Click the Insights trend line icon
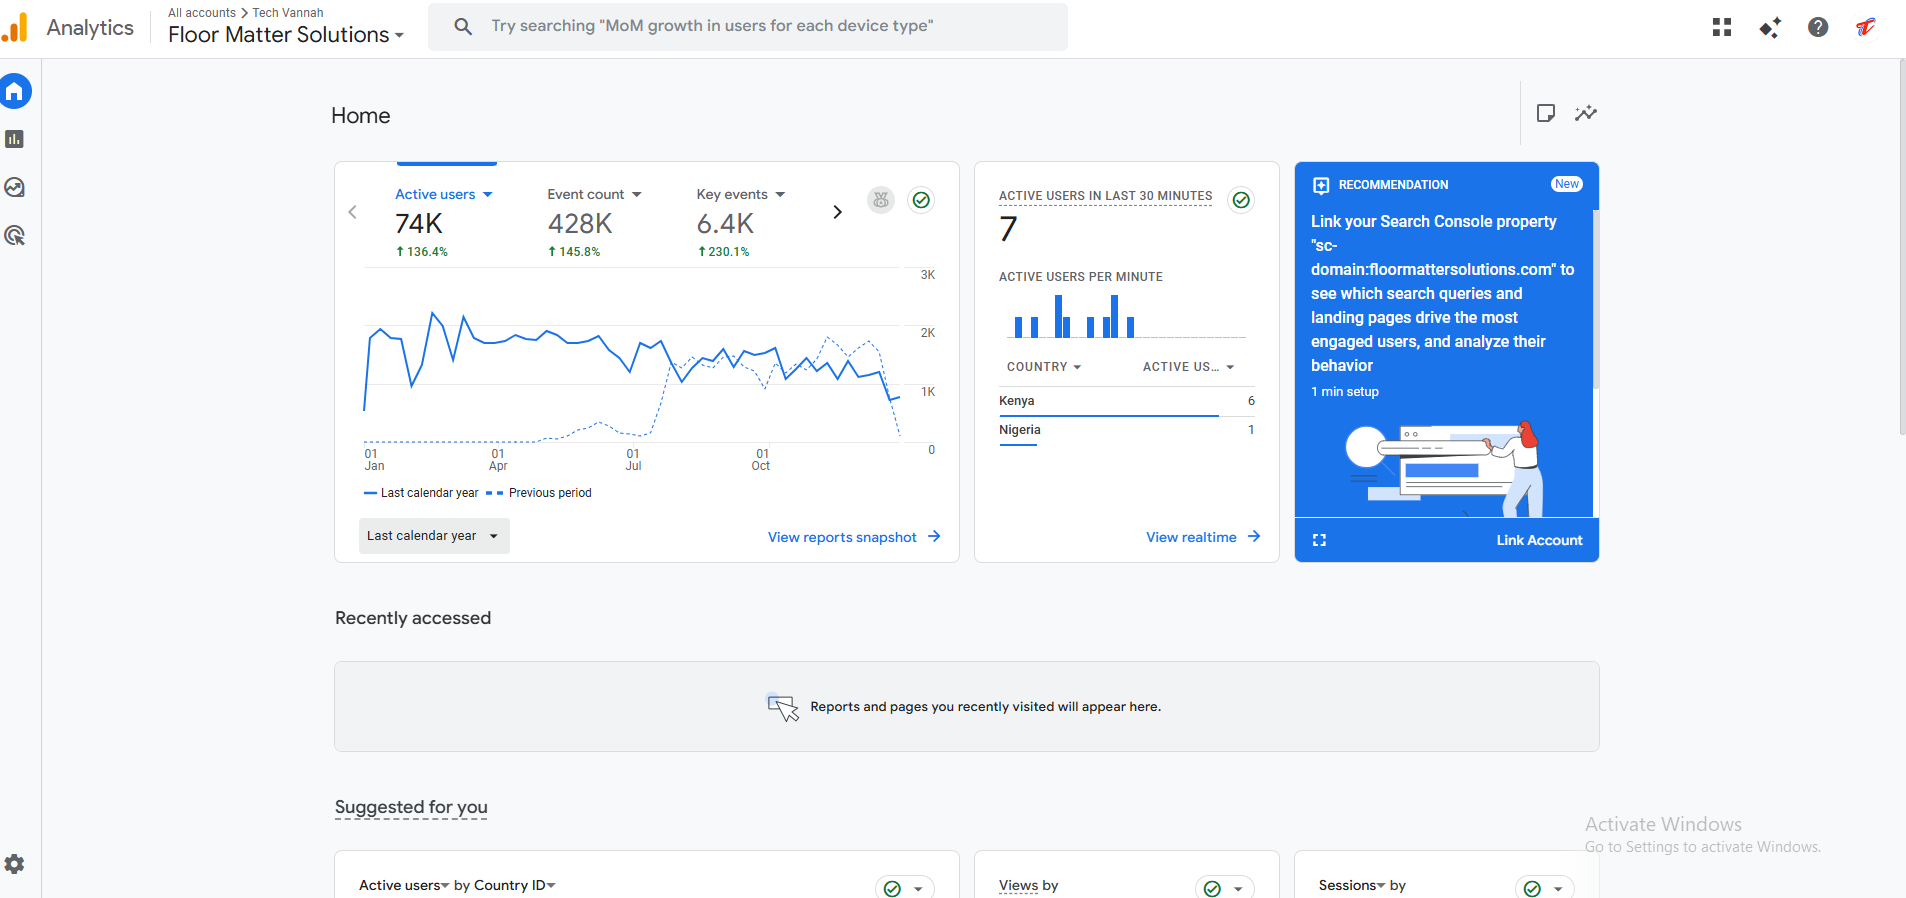This screenshot has height=898, width=1906. (x=1585, y=113)
